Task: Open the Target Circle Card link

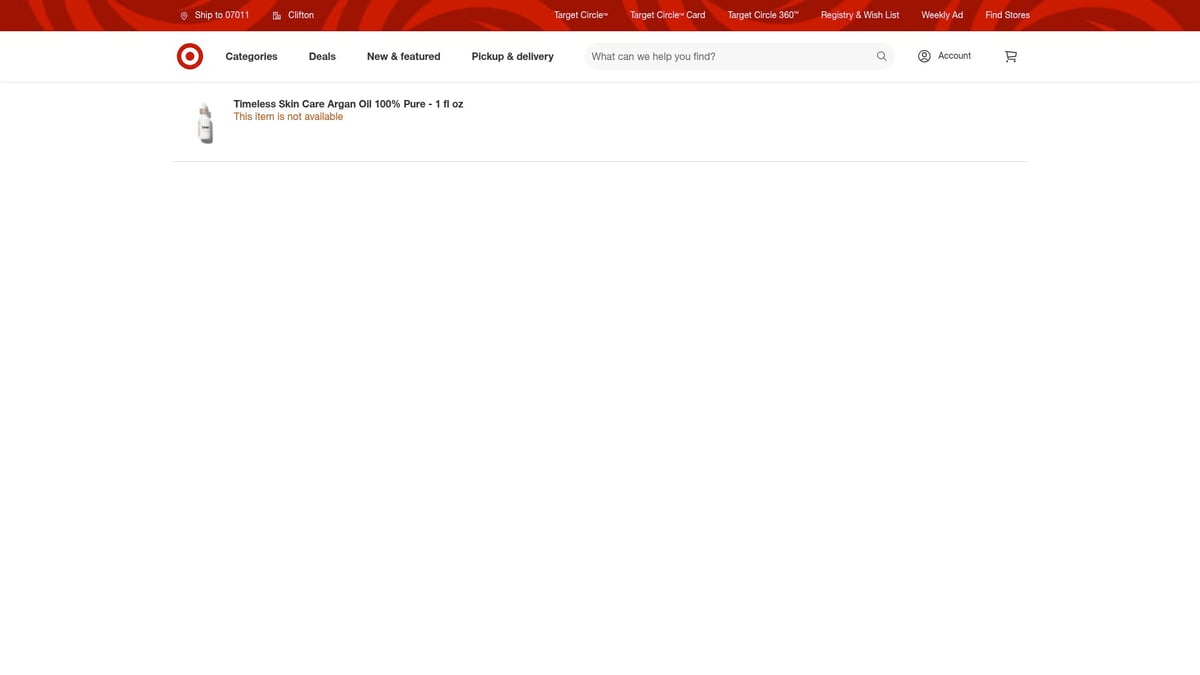Action: (x=667, y=16)
